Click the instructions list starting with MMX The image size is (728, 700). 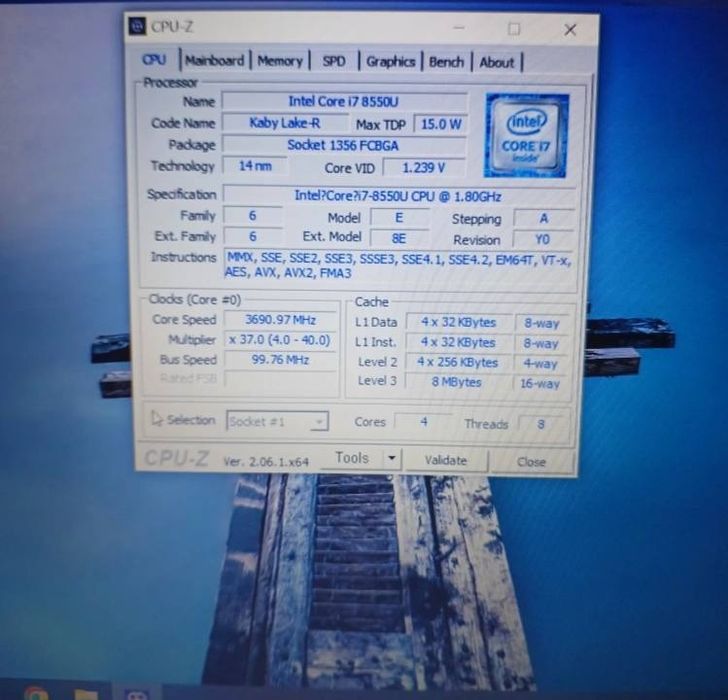(398, 266)
